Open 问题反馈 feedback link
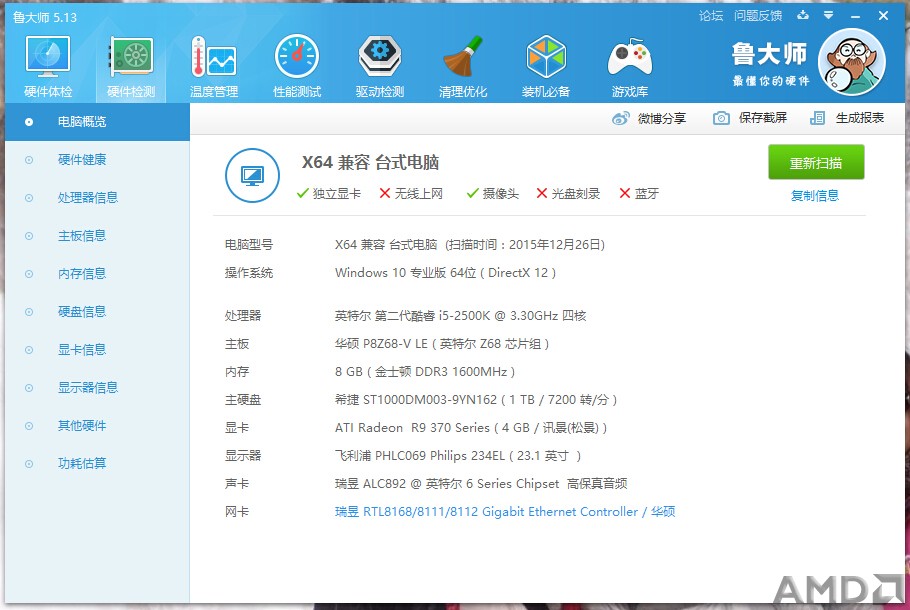910x610 pixels. (758, 16)
